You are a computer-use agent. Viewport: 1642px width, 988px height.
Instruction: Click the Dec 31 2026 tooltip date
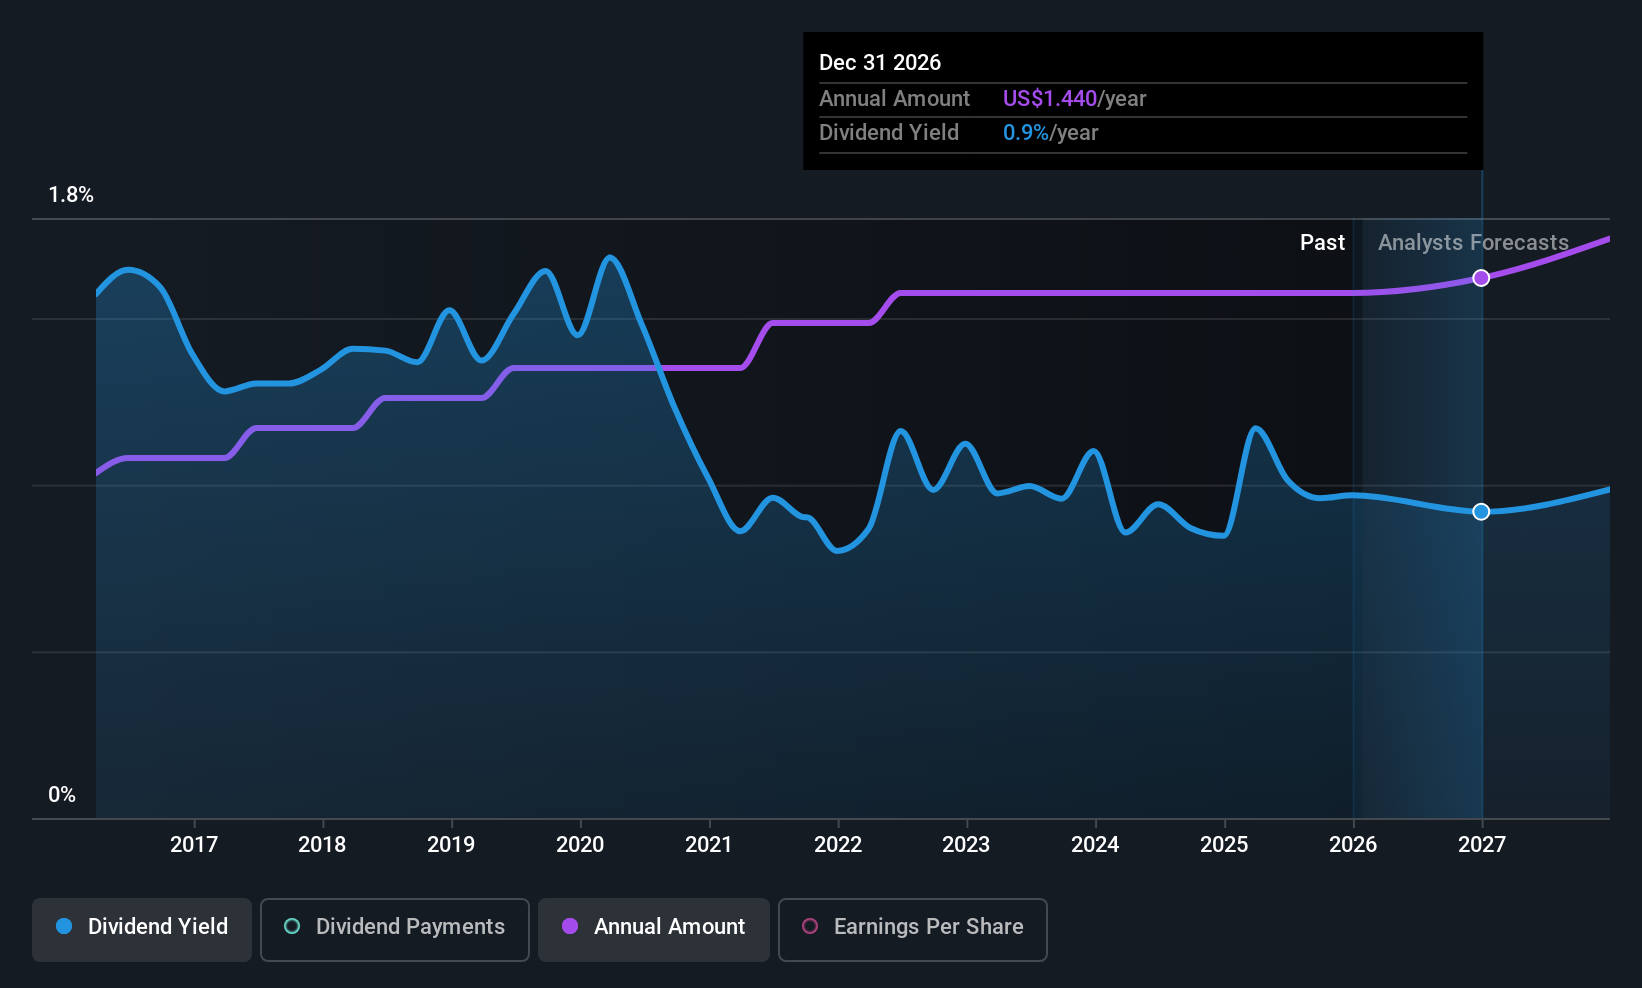point(880,62)
